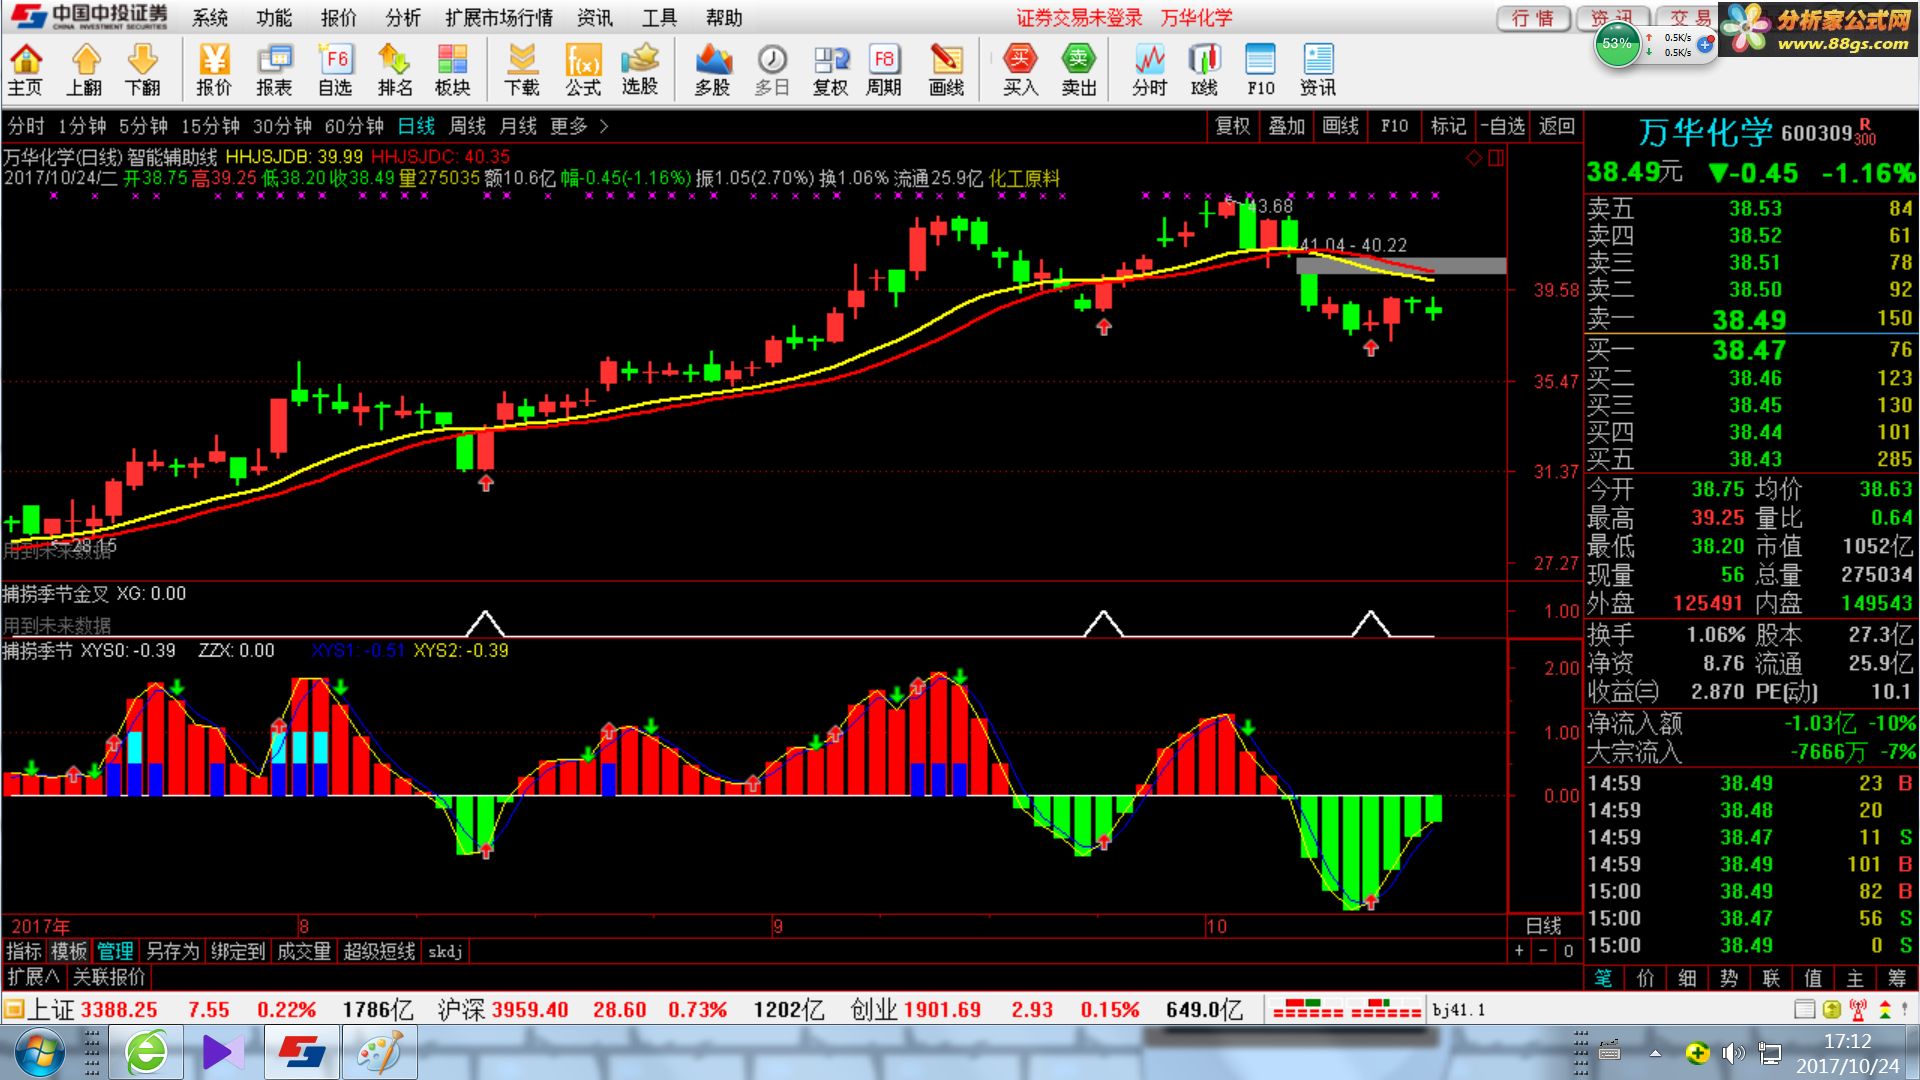This screenshot has height=1080, width=1920.
Task: Select the 价 price distribution tab
Action: (1645, 978)
